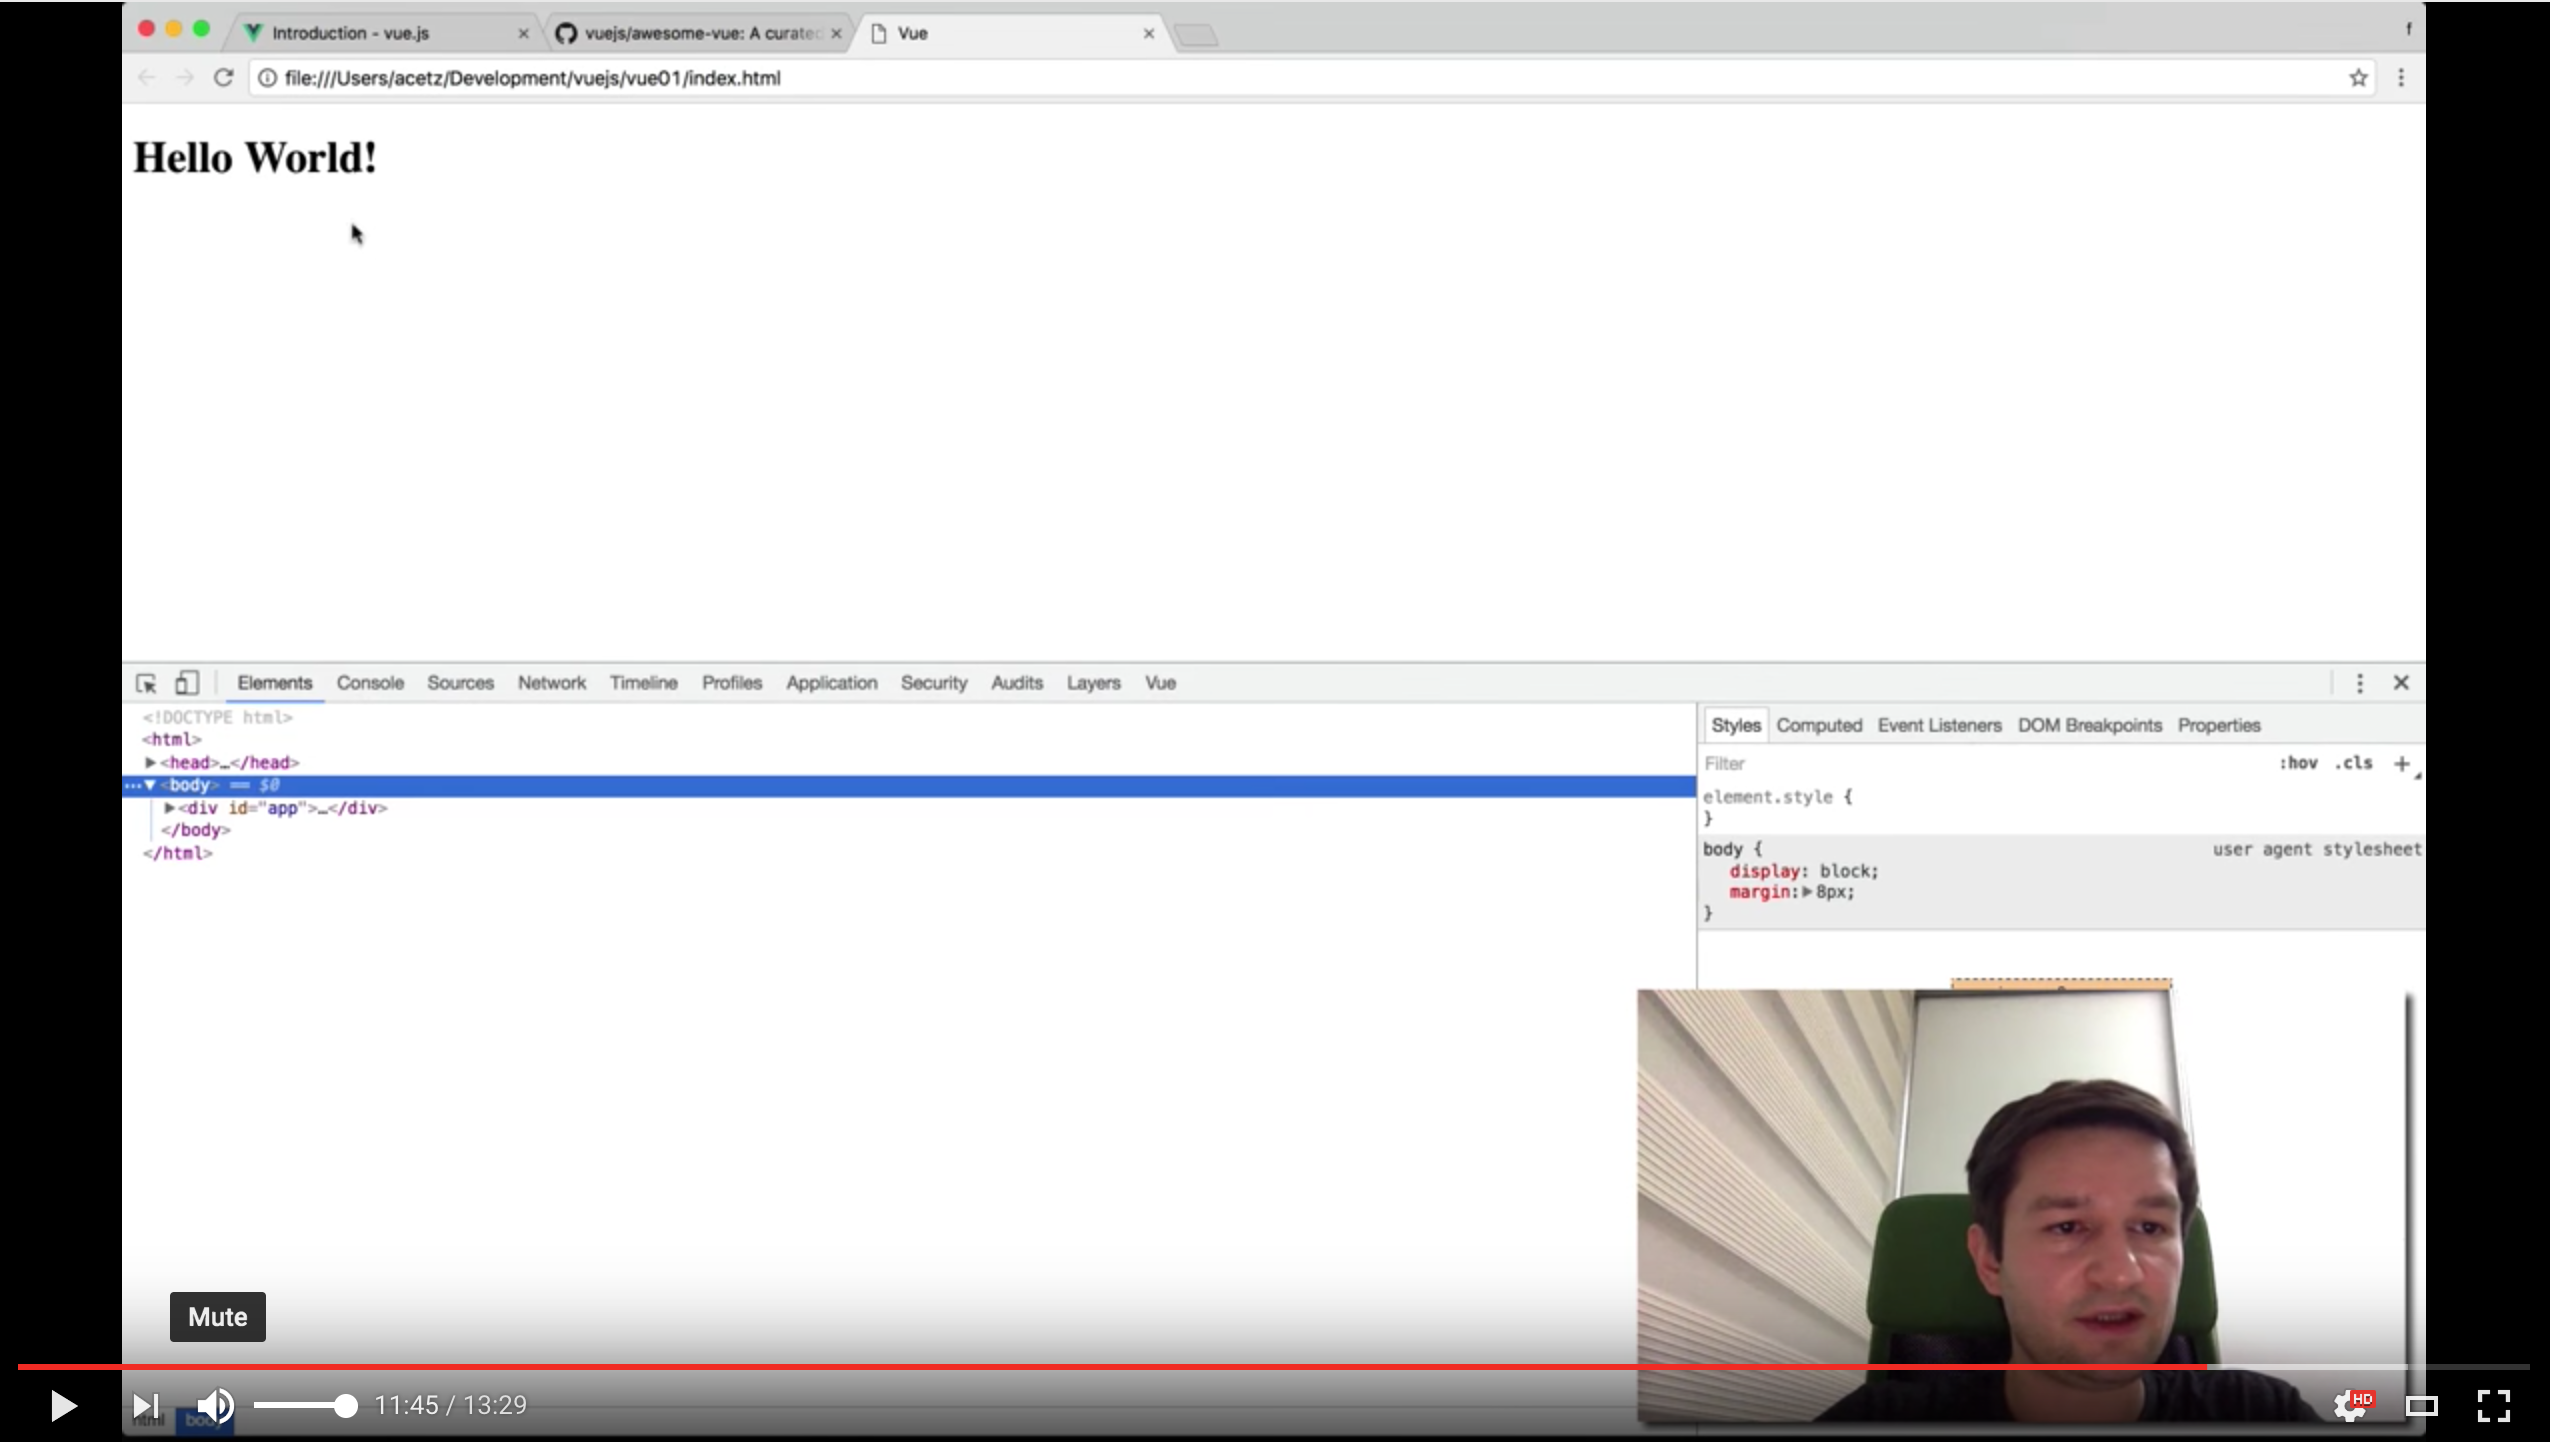Open the Styles pane tab
The image size is (2550, 1442).
1735,726
